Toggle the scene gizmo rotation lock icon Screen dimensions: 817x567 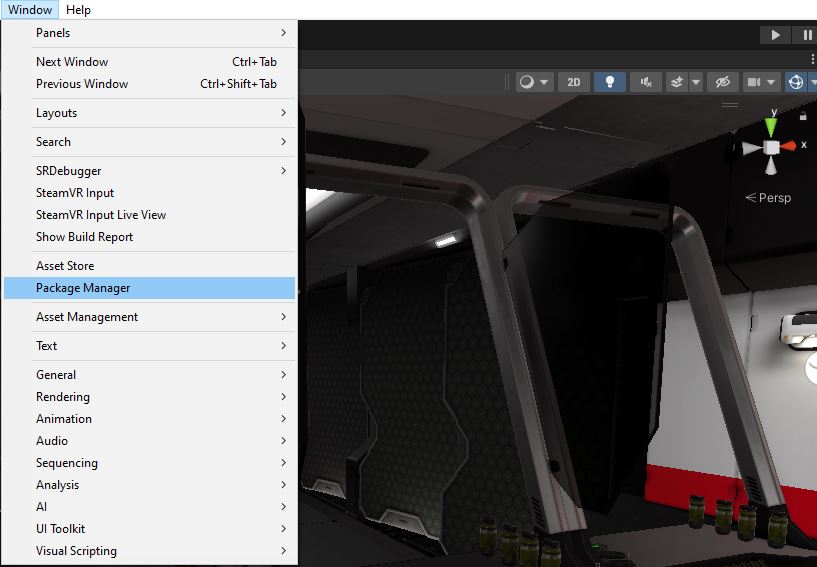803,116
